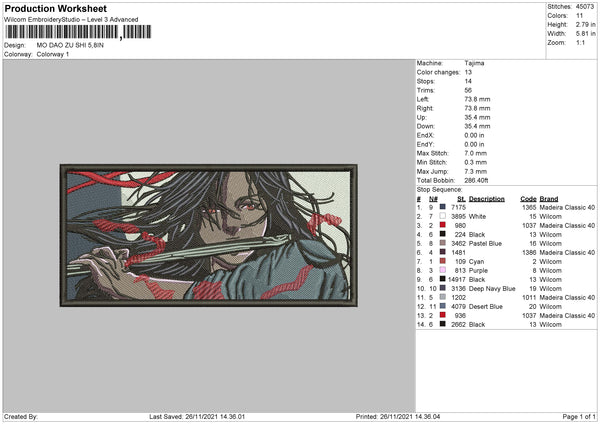The width and height of the screenshot is (600, 424).
Task: Click the Machine value 'Tajima'
Action: click(474, 63)
